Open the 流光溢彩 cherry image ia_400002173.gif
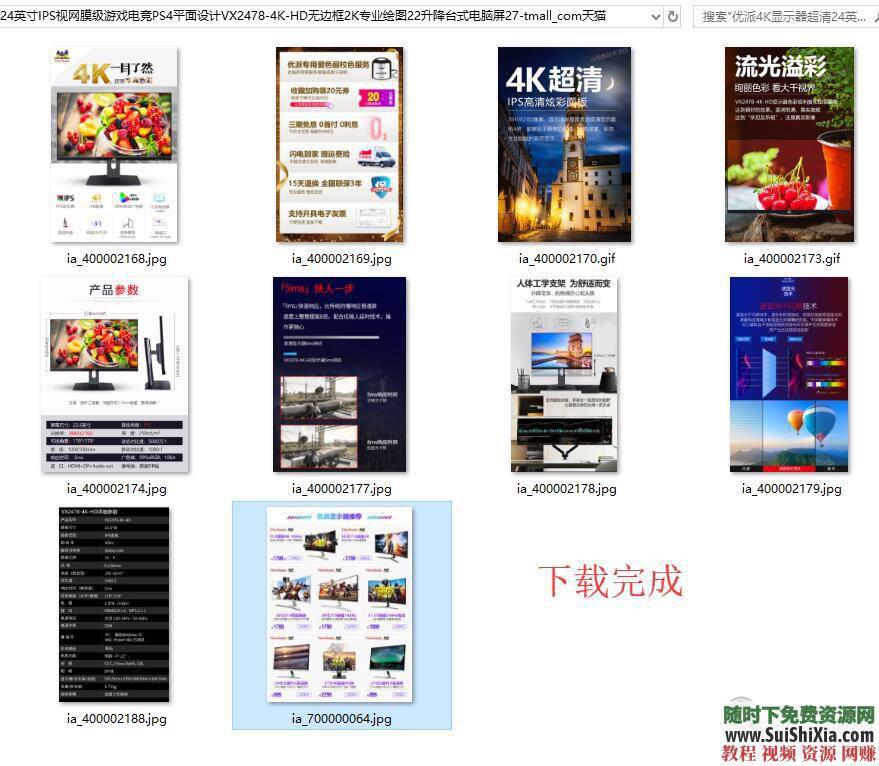Image resolution: width=879 pixels, height=766 pixels. point(789,145)
